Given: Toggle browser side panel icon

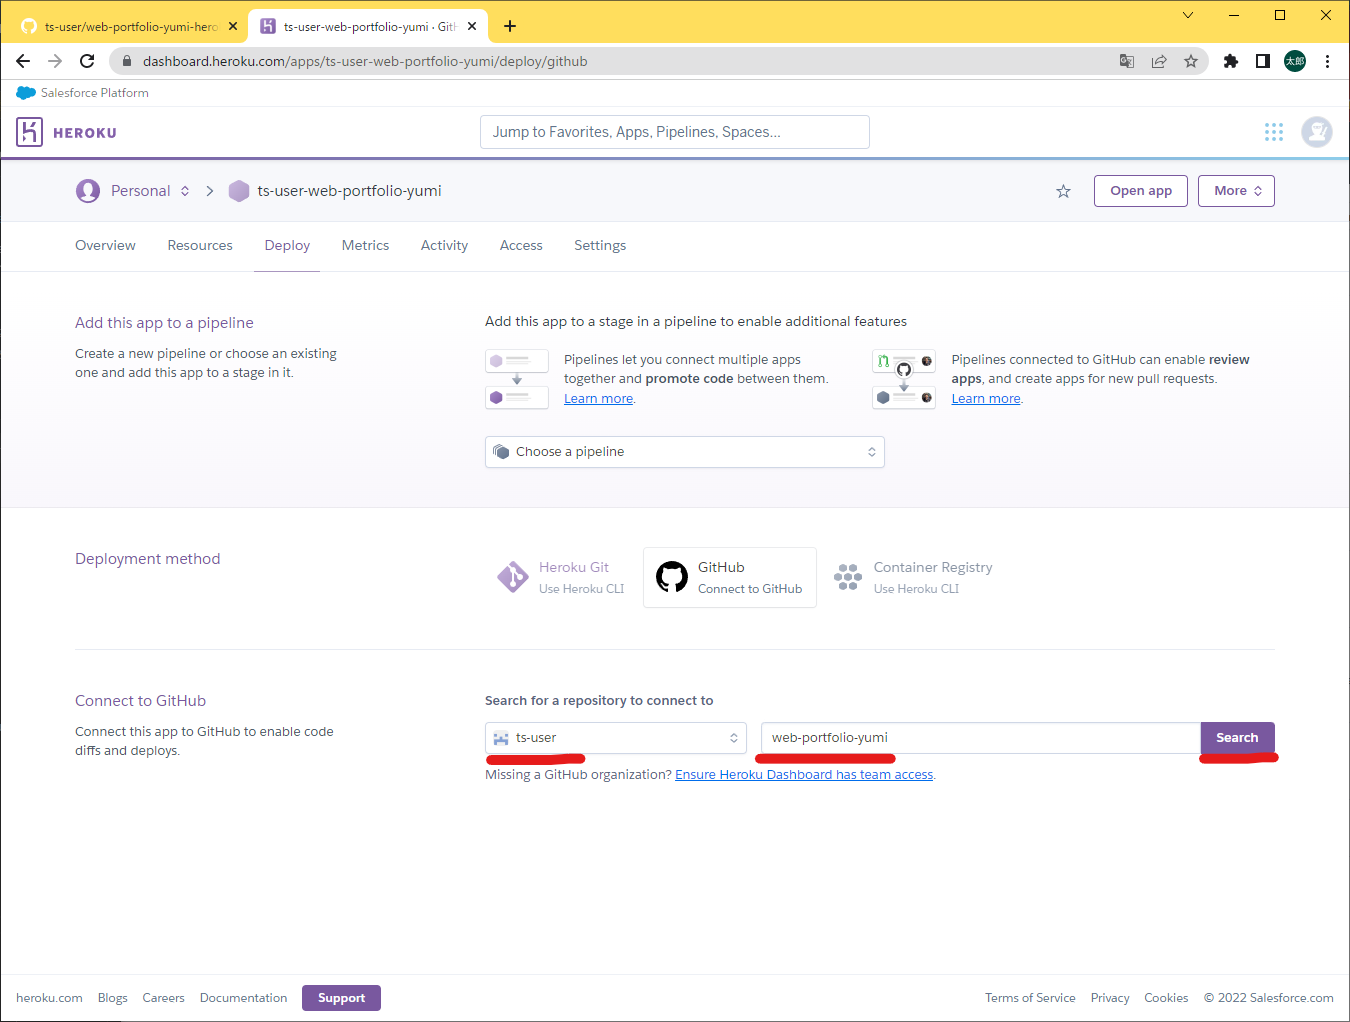Looking at the screenshot, I should click(1263, 61).
